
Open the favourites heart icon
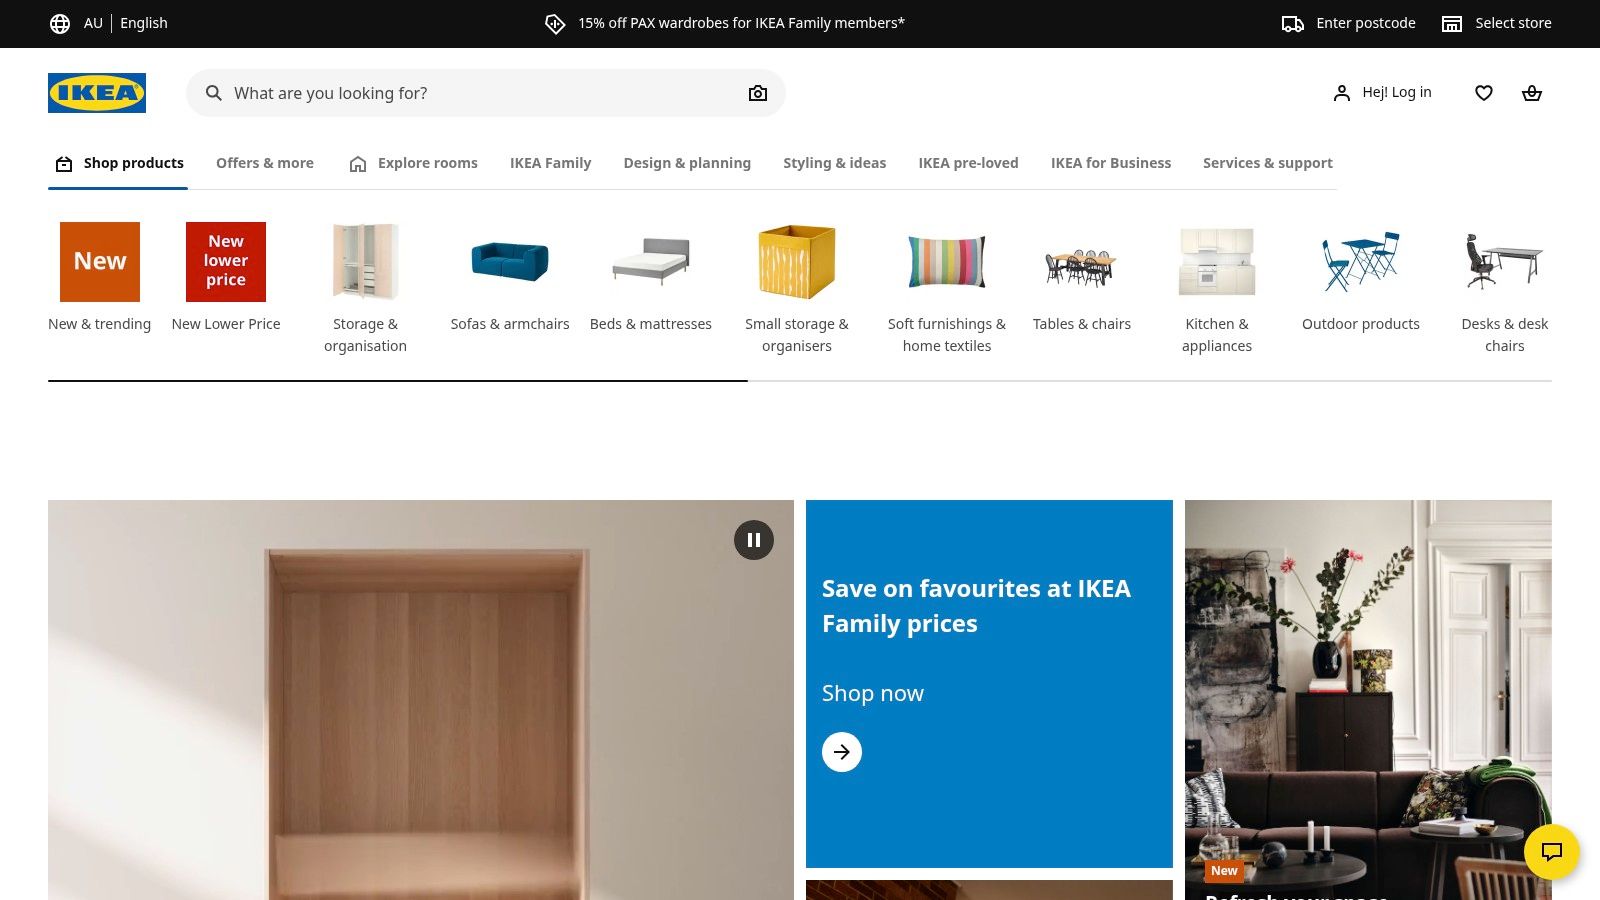tap(1484, 93)
